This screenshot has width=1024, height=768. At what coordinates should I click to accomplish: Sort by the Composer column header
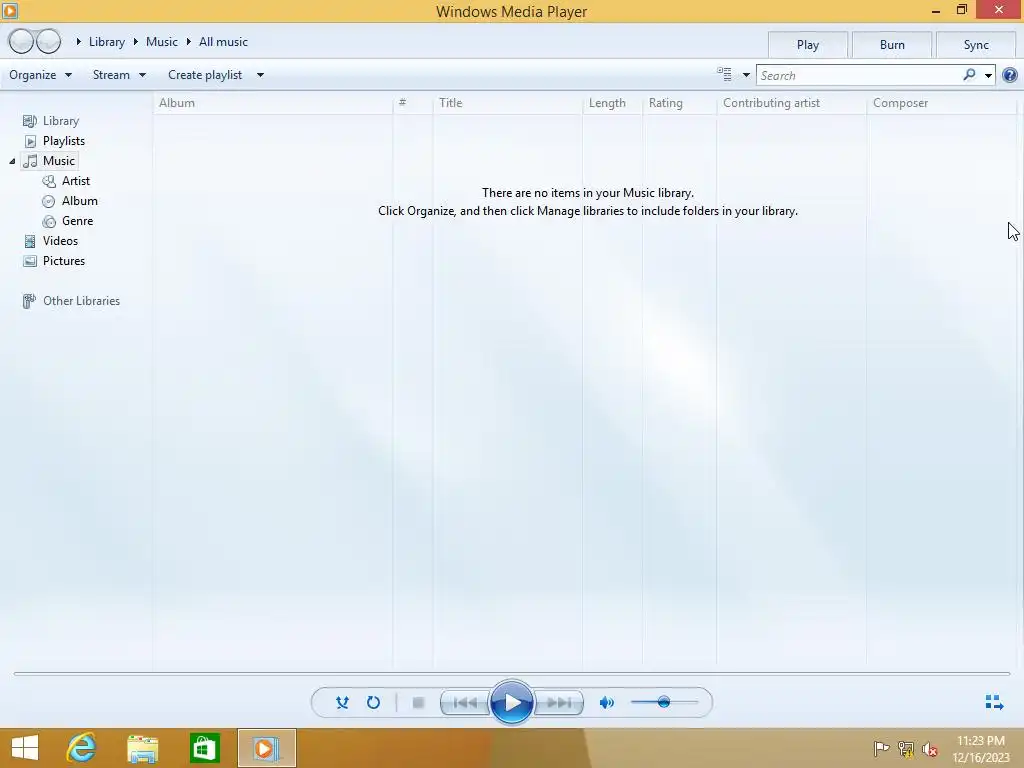[x=941, y=103]
